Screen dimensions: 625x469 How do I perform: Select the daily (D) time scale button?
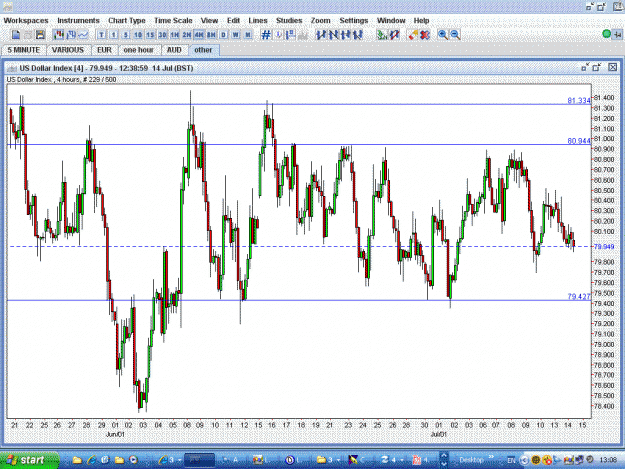[224, 35]
